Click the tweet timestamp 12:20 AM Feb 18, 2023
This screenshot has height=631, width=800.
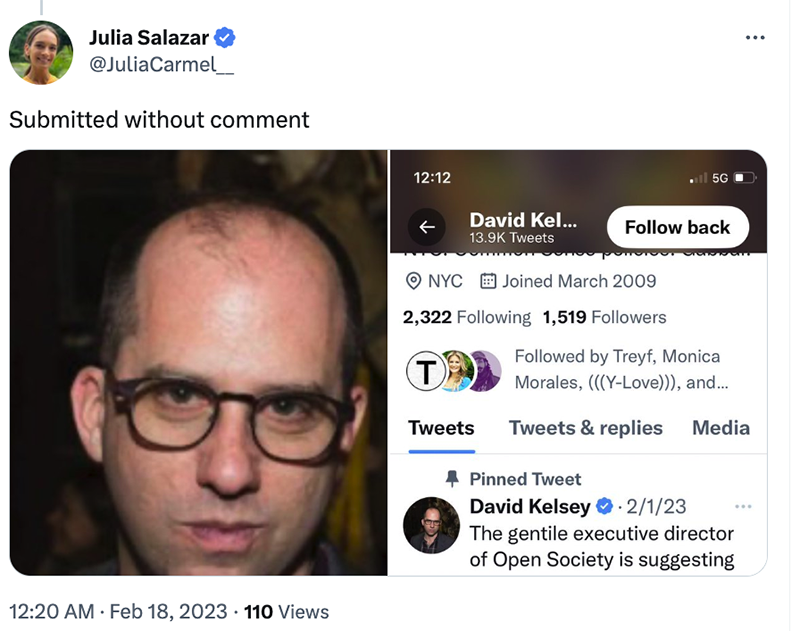[117, 611]
